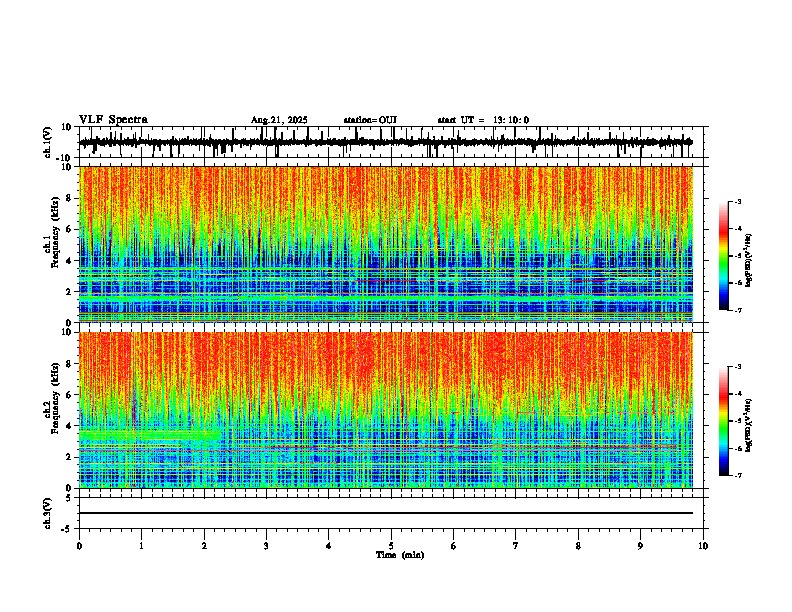Click the "-7" label on ch.2 color bar
This screenshot has height=612, width=792.
tap(738, 475)
